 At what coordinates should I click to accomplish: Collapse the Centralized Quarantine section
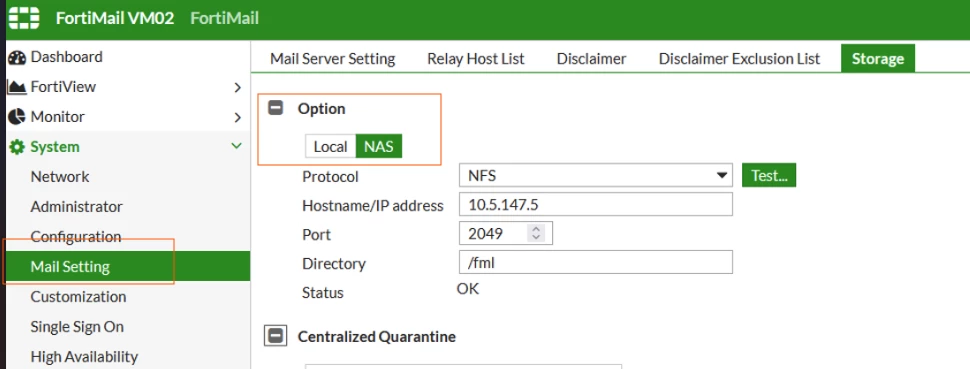275,336
